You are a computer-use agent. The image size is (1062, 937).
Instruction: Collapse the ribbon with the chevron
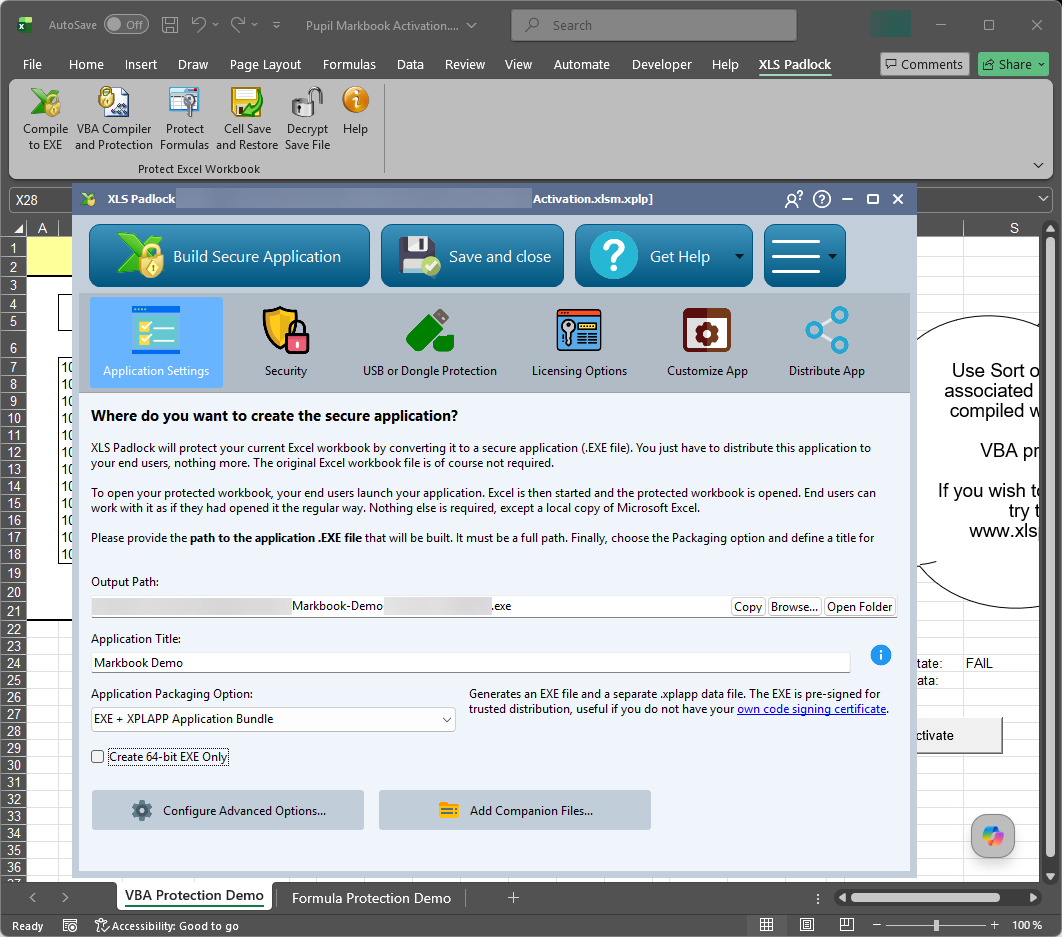coord(1038,165)
